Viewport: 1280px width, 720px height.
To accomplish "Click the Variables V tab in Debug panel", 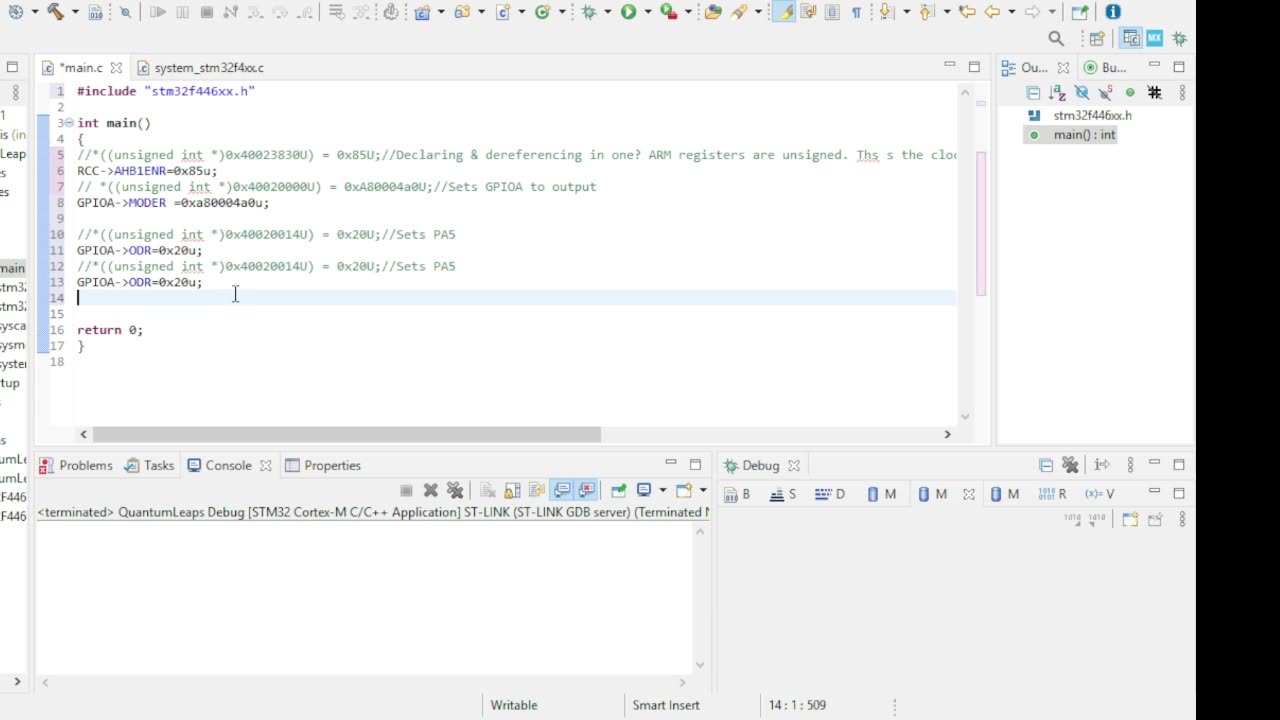I will (x=1100, y=494).
